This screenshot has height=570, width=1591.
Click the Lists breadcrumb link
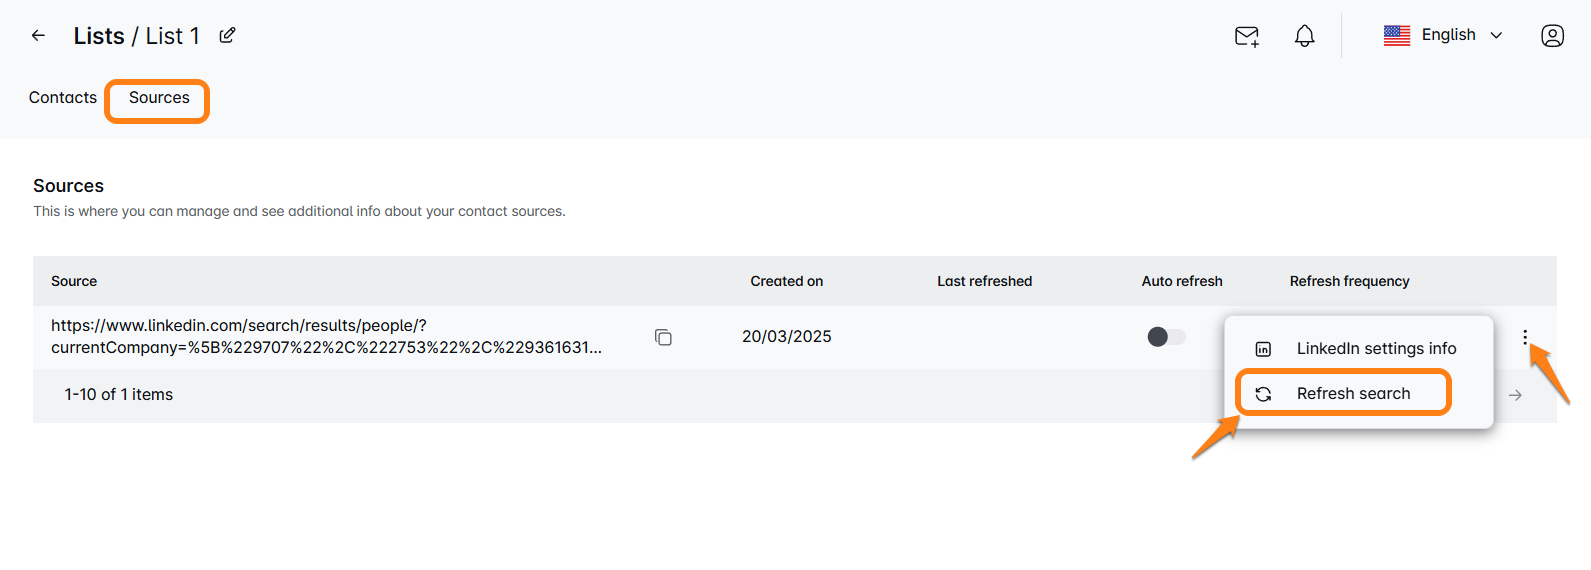coord(99,36)
